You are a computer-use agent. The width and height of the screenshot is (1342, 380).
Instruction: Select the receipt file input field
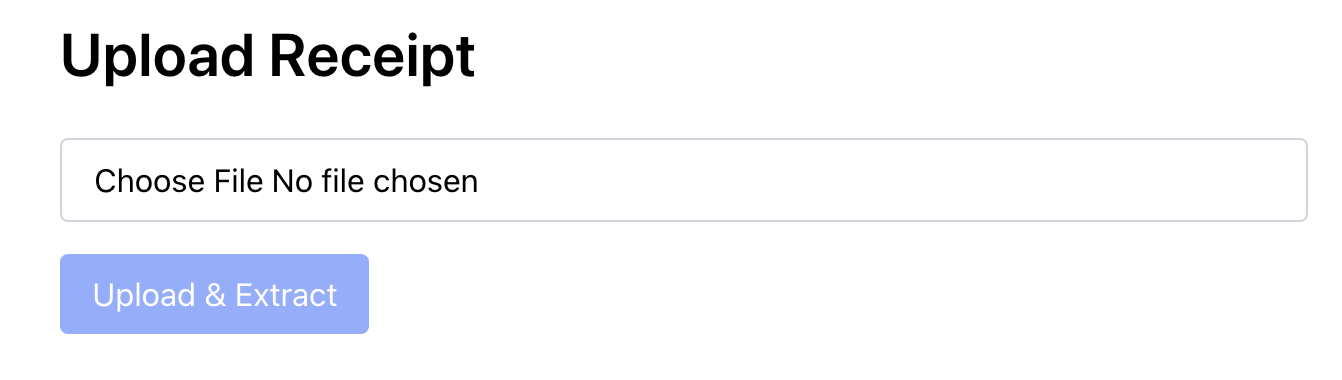click(x=684, y=180)
